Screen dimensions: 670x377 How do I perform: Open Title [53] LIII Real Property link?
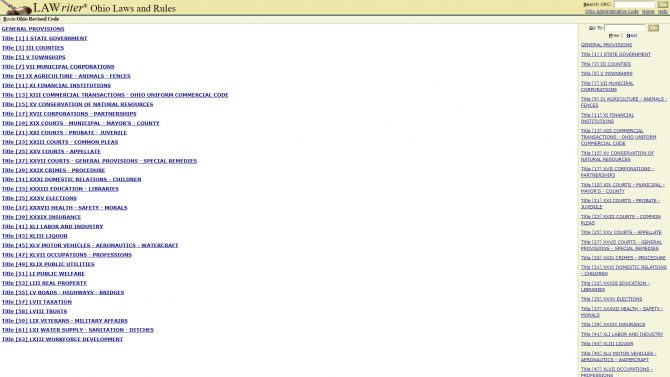click(x=44, y=283)
